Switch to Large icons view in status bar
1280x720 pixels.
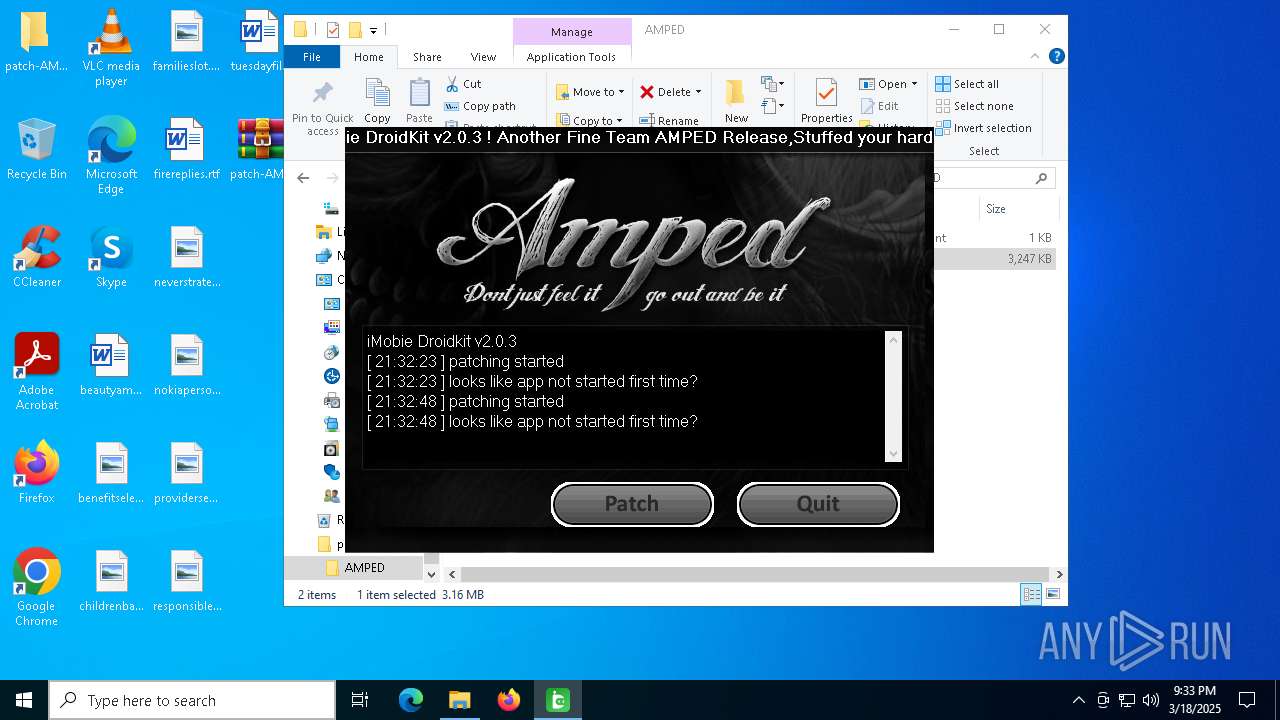pyautogui.click(x=1052, y=595)
